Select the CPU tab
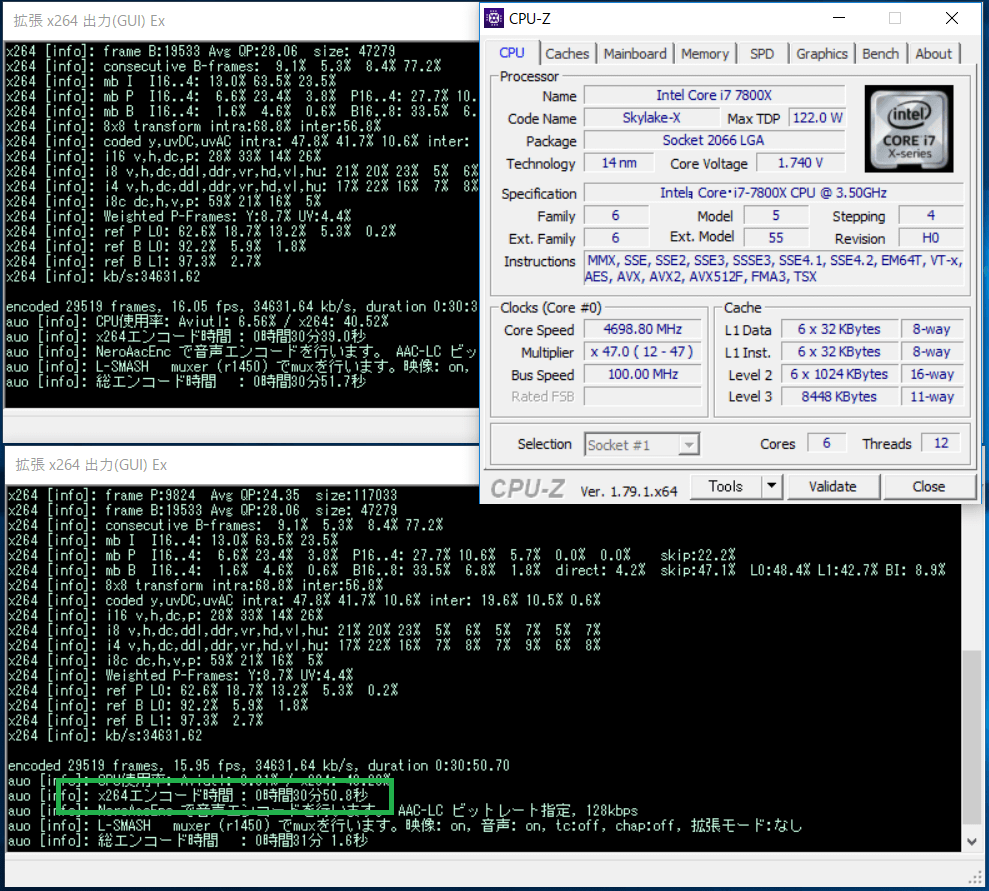The height and width of the screenshot is (891, 989). 512,52
